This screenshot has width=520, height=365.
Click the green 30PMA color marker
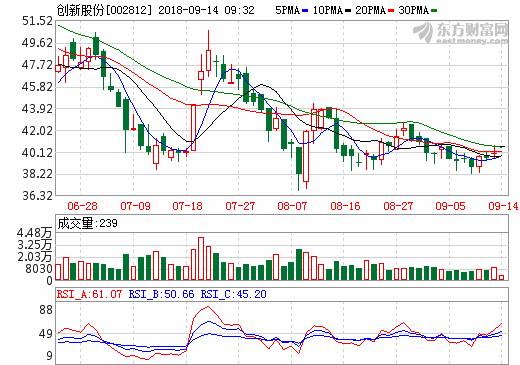coord(434,11)
